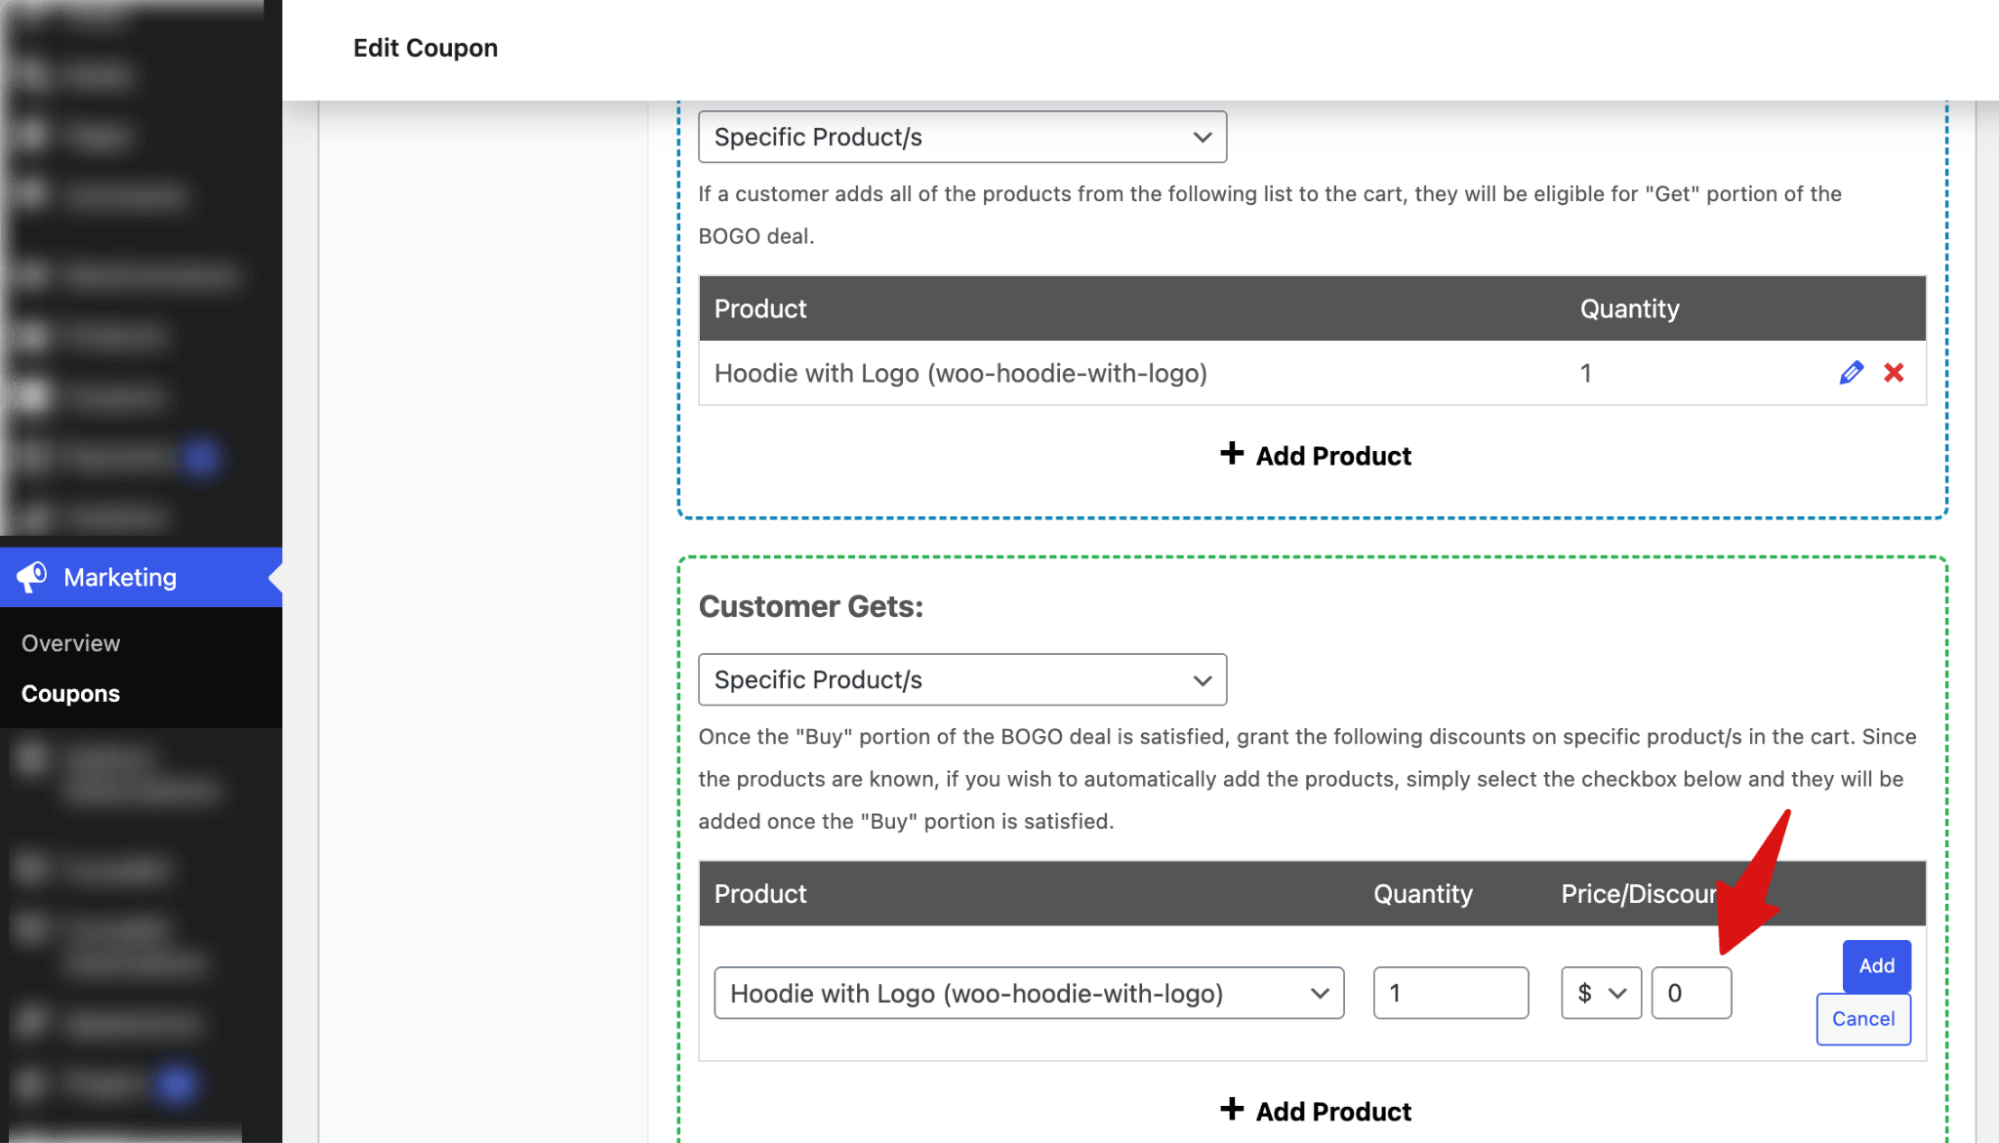Click the Customer Gets section title

(810, 606)
